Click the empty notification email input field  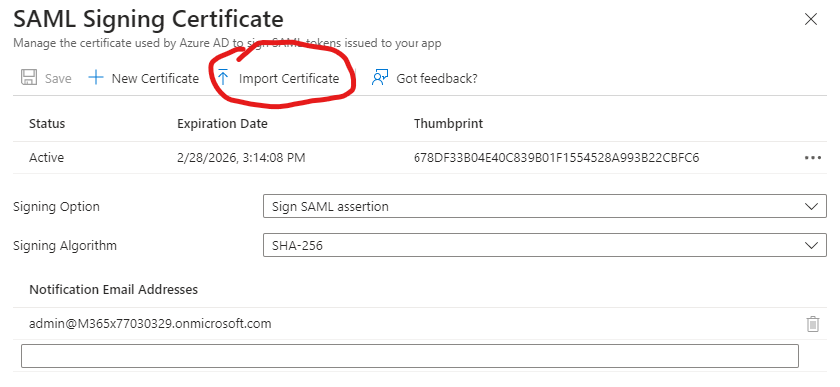tap(410, 356)
